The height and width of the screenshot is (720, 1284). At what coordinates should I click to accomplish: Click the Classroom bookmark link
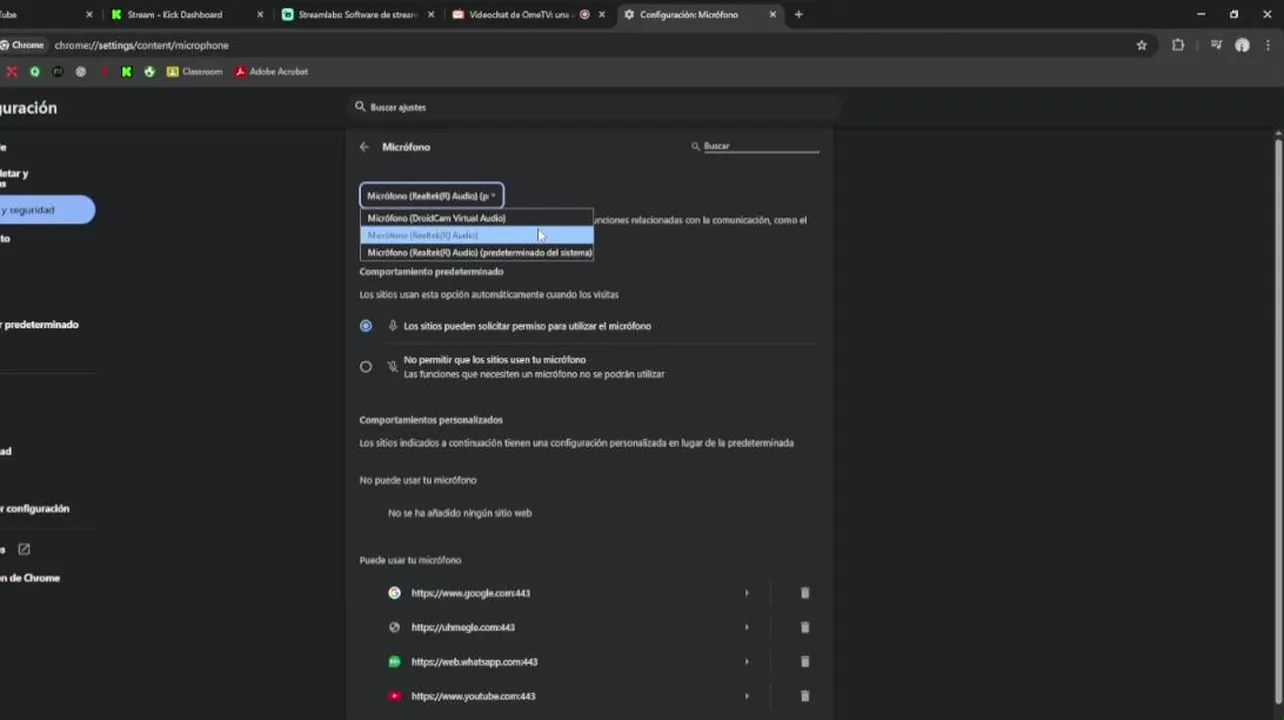(x=195, y=72)
